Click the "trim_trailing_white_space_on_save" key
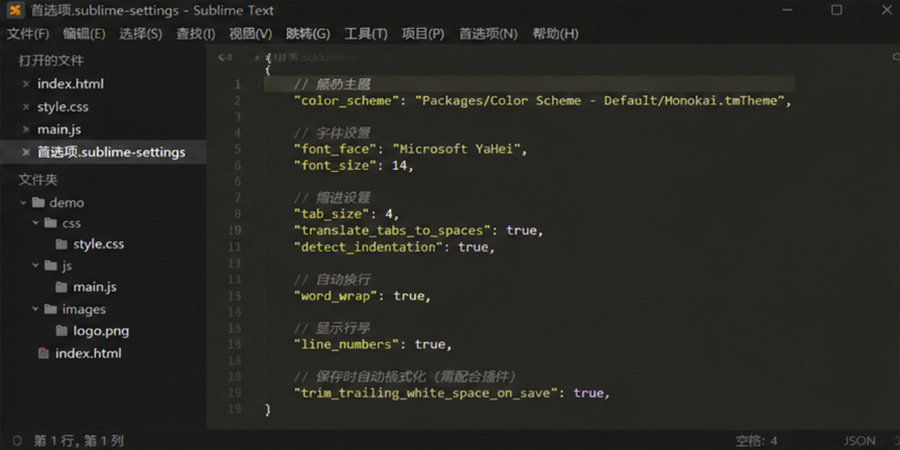Viewport: 900px width, 450px height. click(426, 393)
